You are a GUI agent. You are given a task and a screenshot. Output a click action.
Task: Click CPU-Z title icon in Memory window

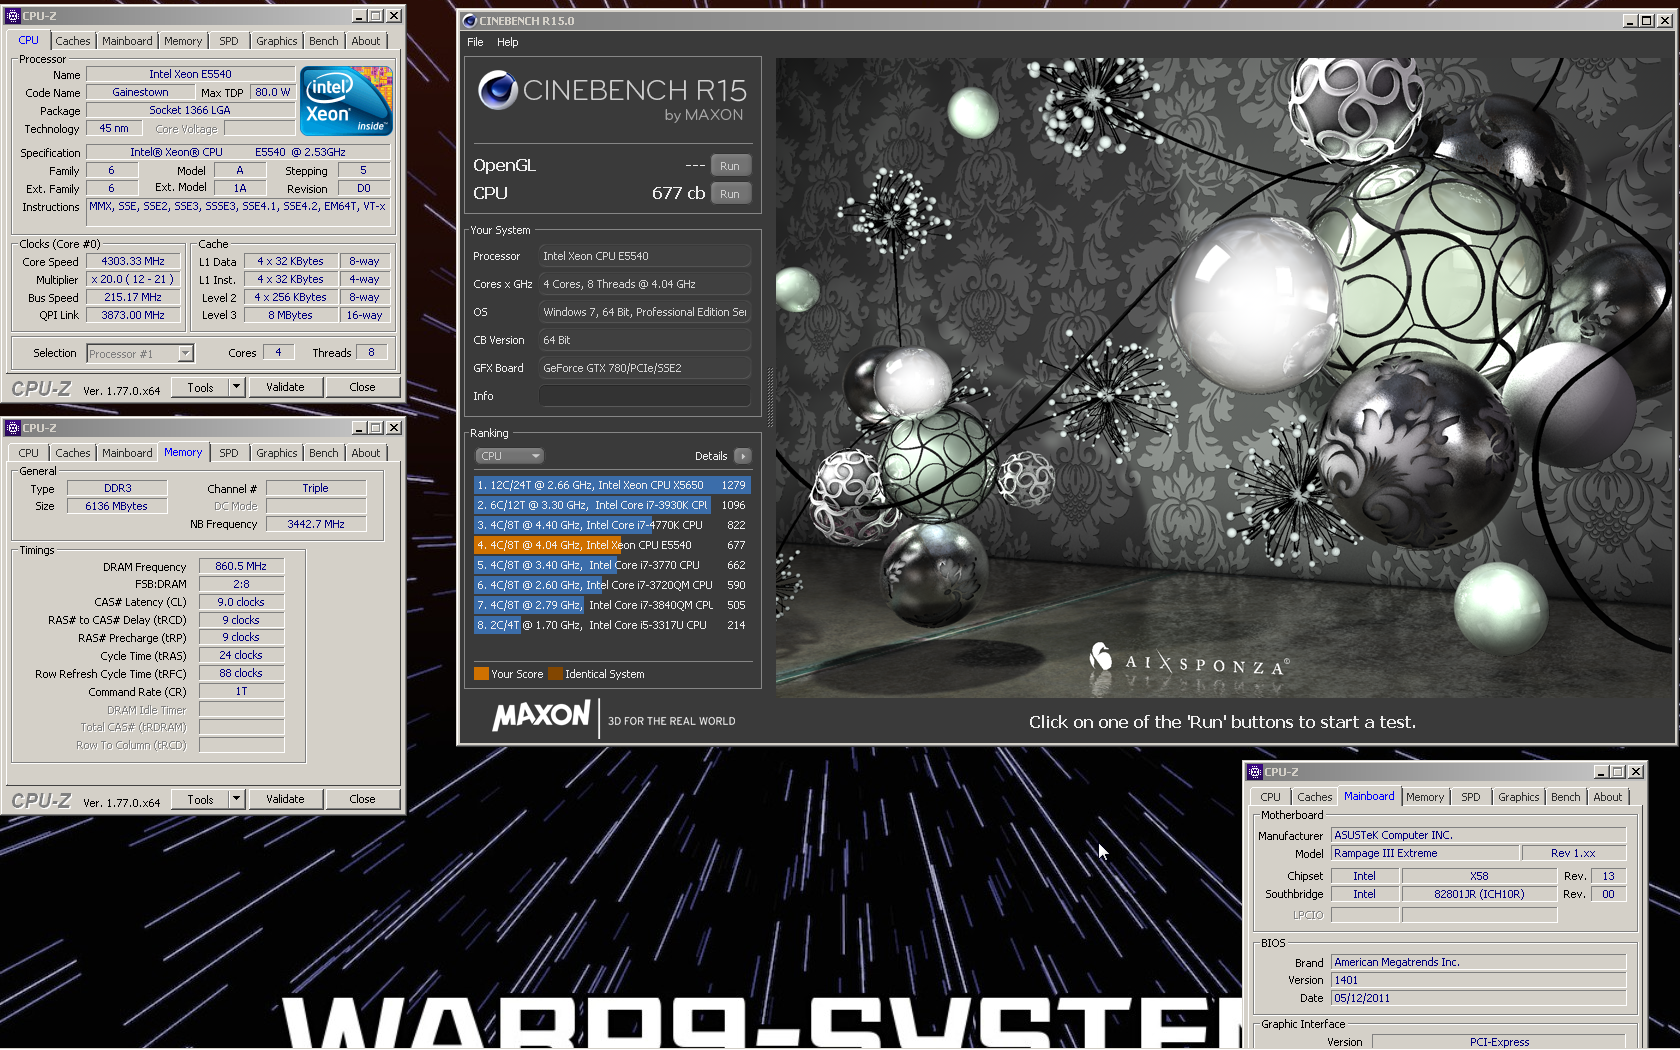(13, 428)
